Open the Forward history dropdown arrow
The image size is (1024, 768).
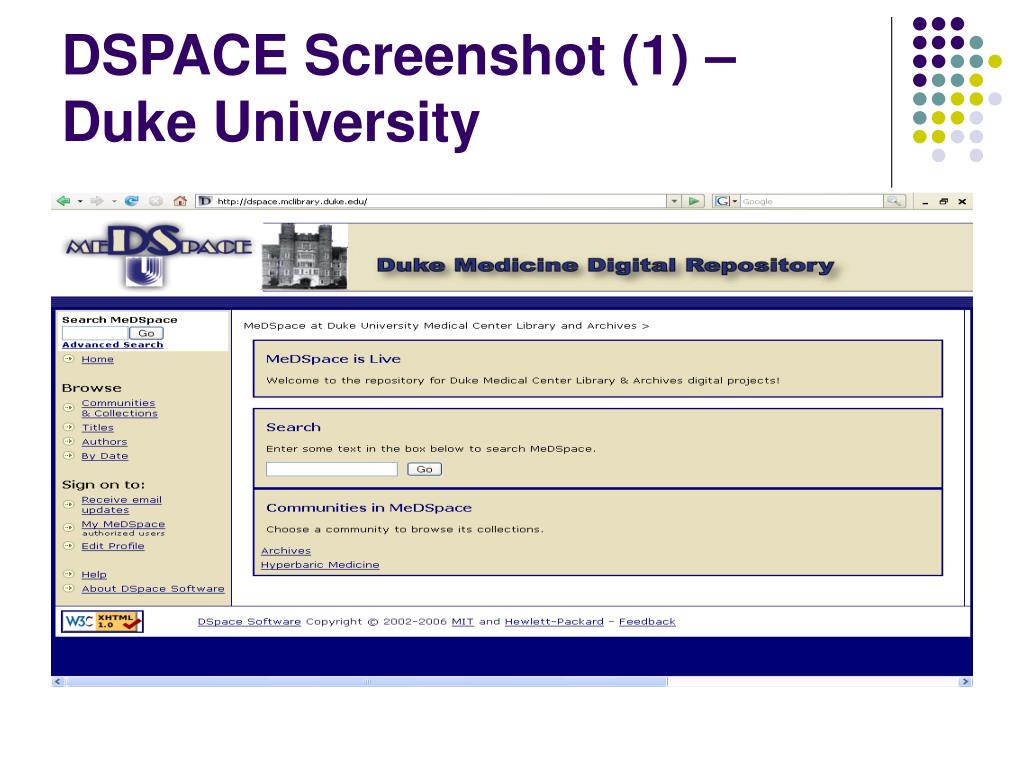point(114,201)
